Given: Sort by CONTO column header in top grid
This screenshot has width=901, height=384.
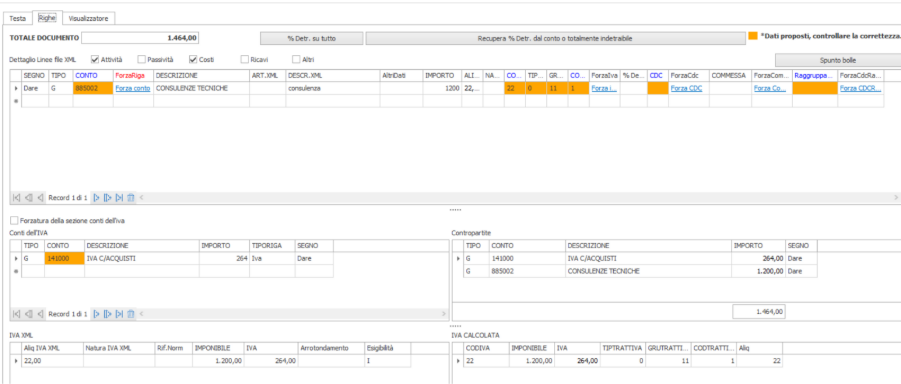Looking at the screenshot, I should coord(93,75).
